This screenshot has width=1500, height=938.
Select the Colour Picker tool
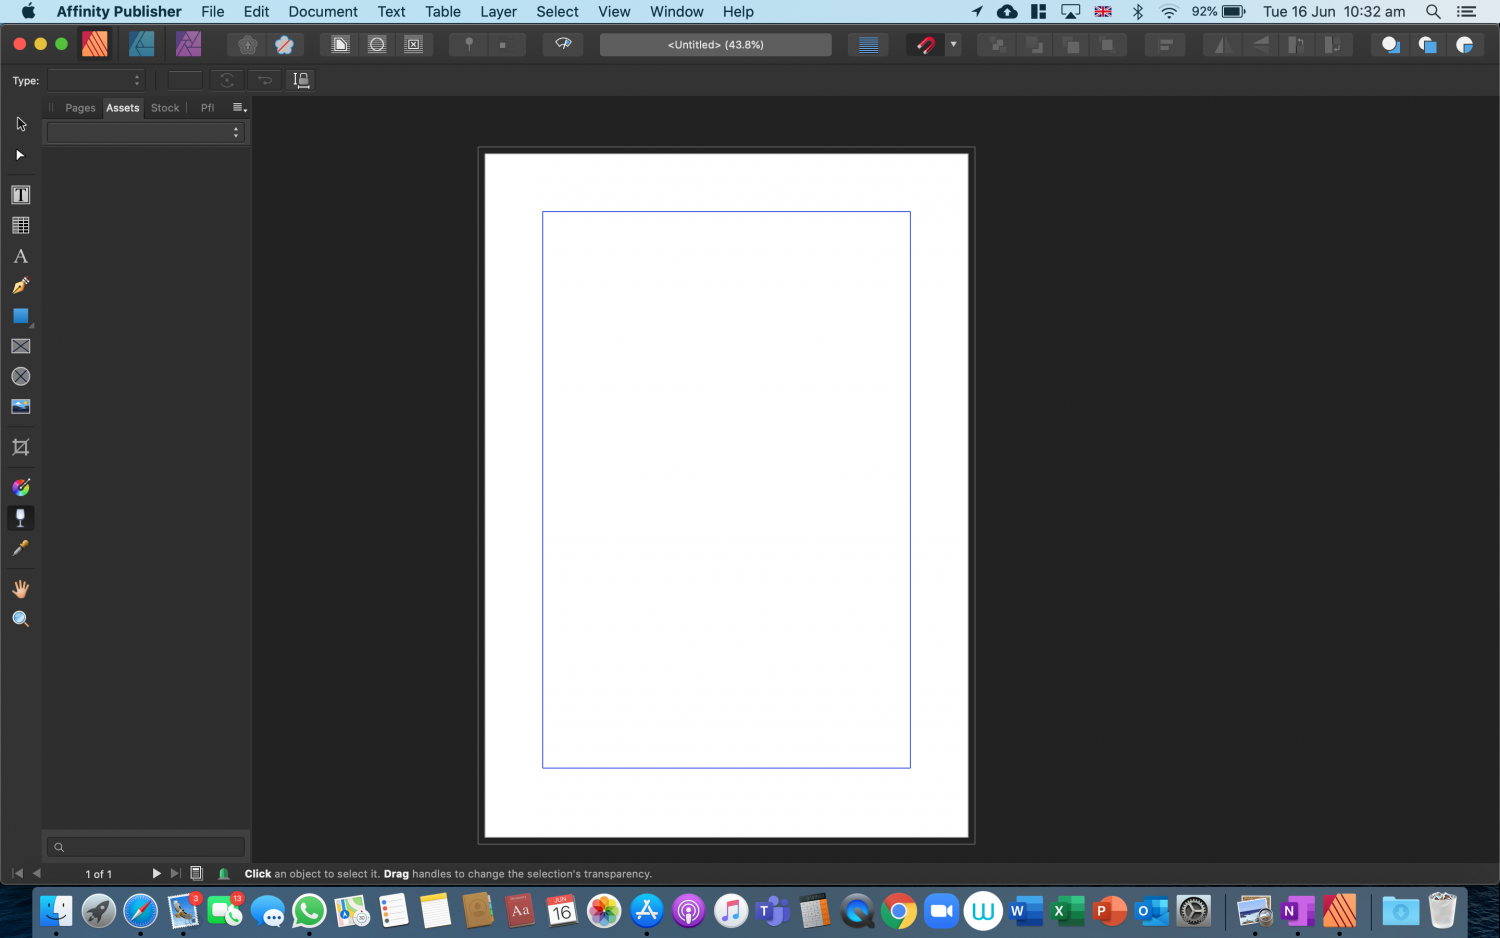[x=20, y=548]
